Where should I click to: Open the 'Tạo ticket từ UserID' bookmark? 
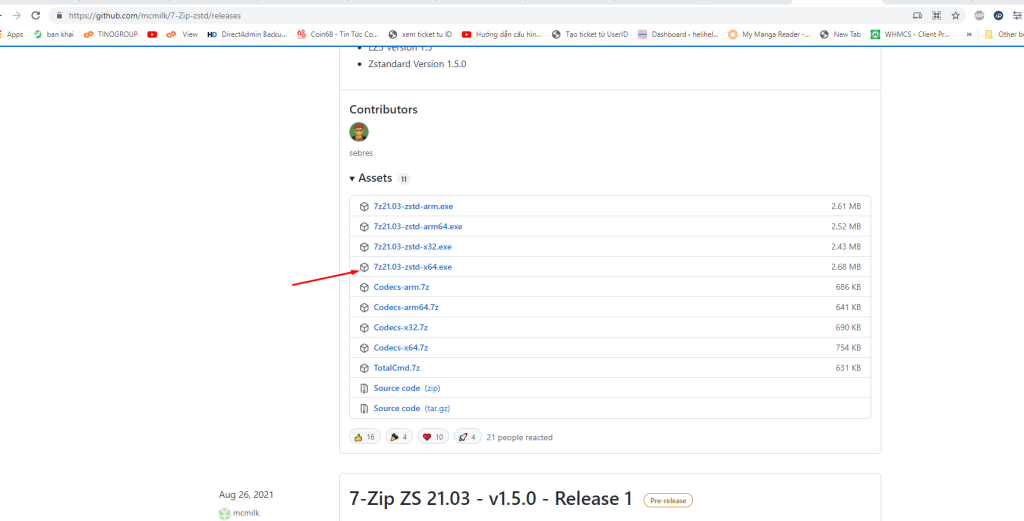pos(590,35)
